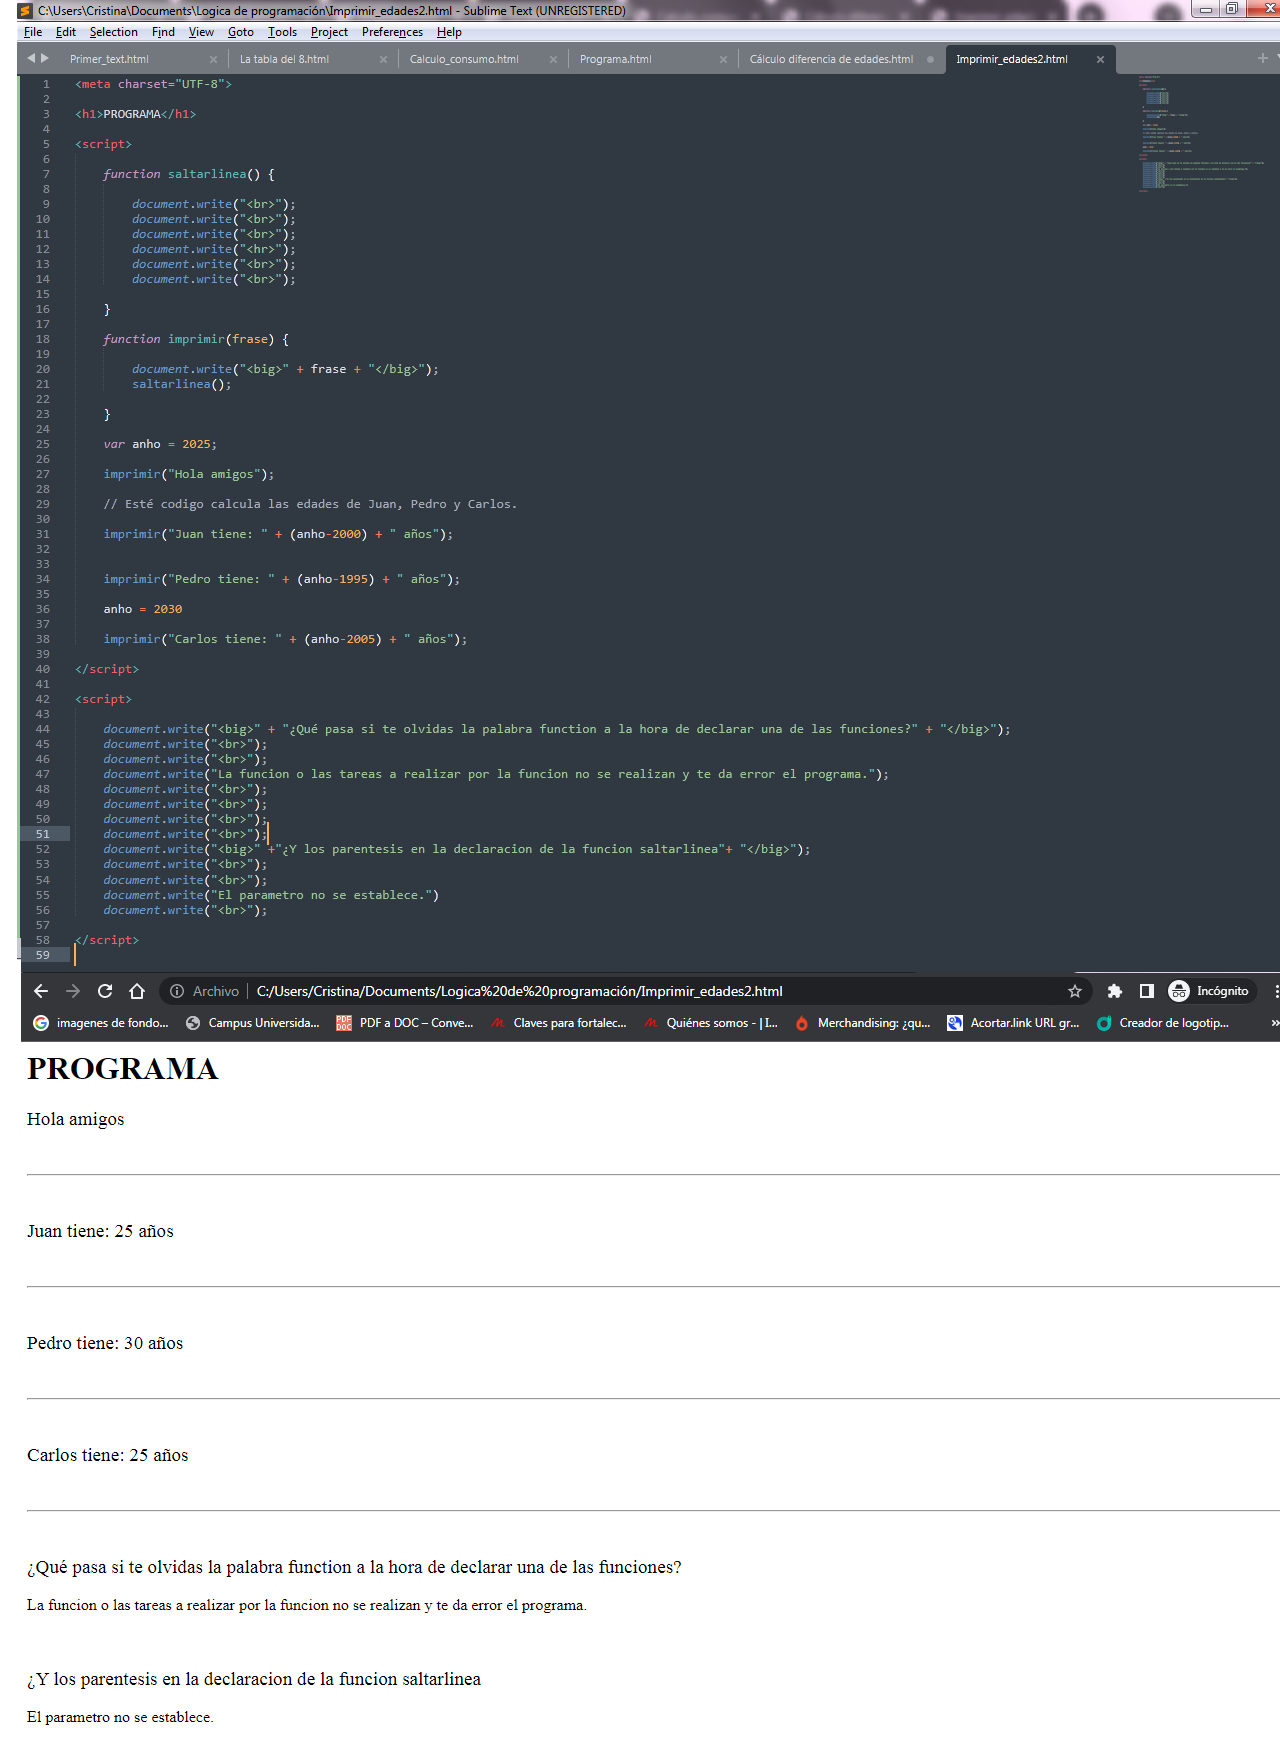Screen dimensions: 1280x1743
Task: Click 'Pedro tiene: 30 años' text
Action: coord(105,1343)
